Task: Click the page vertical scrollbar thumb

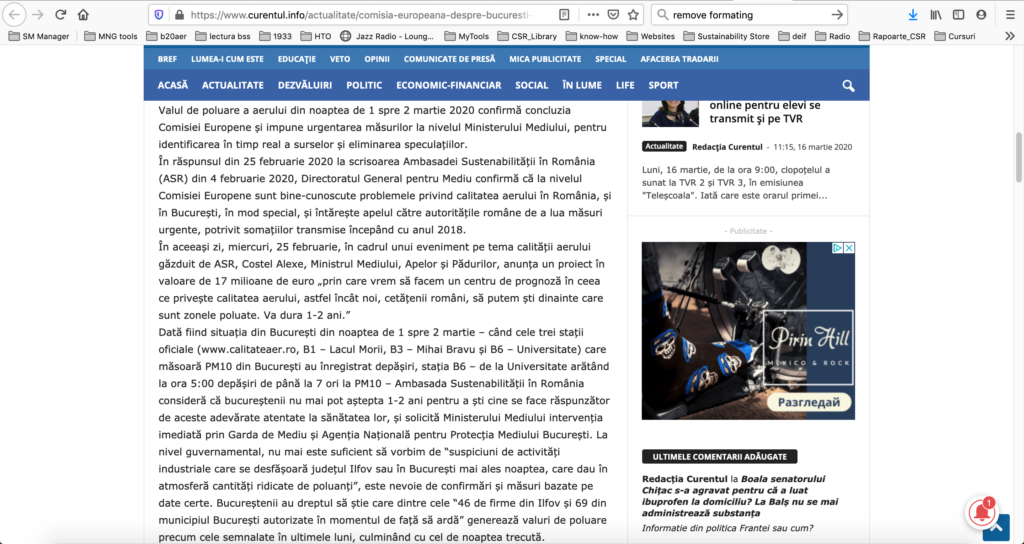Action: (1019, 157)
